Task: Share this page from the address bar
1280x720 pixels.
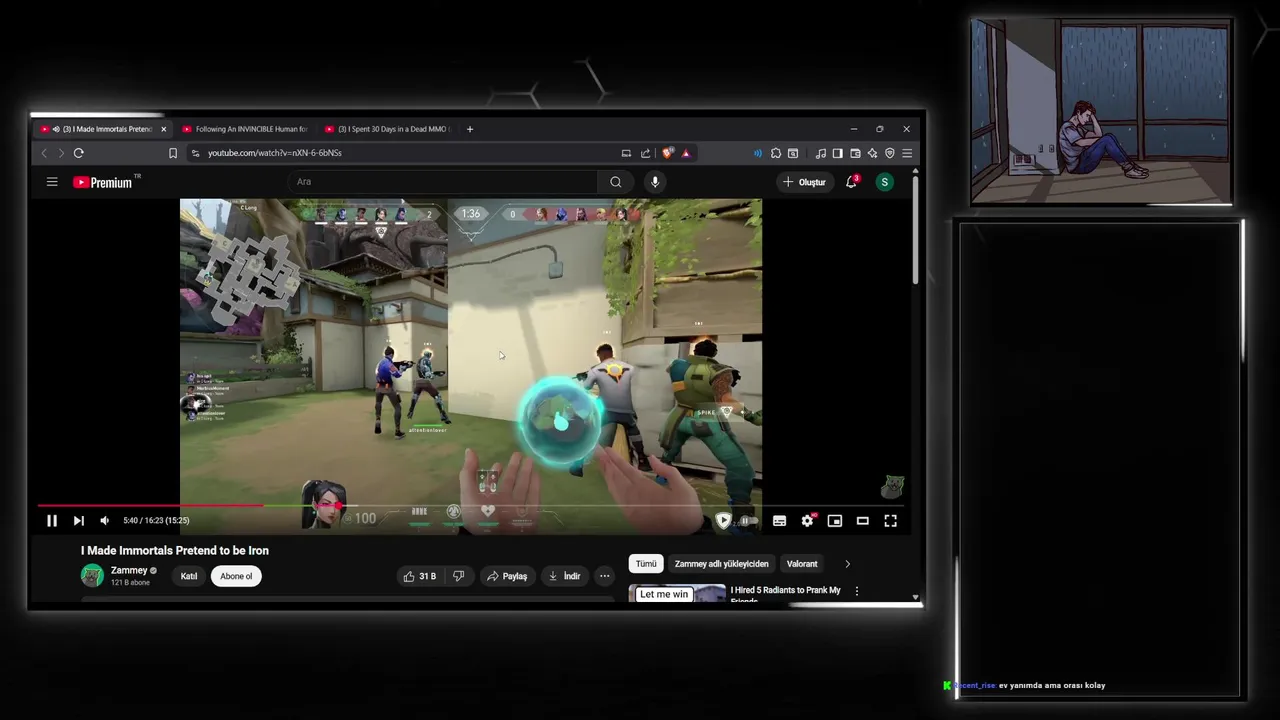Action: 646,153
